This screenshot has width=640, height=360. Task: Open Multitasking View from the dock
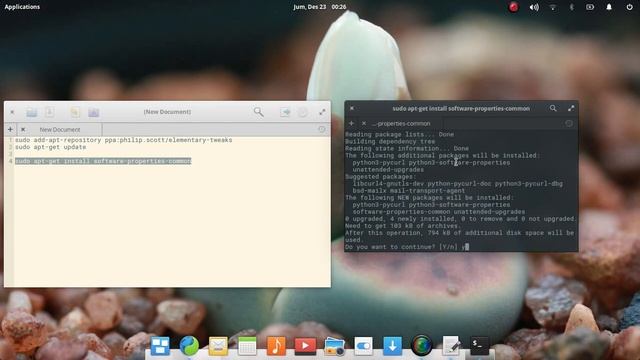(160, 346)
